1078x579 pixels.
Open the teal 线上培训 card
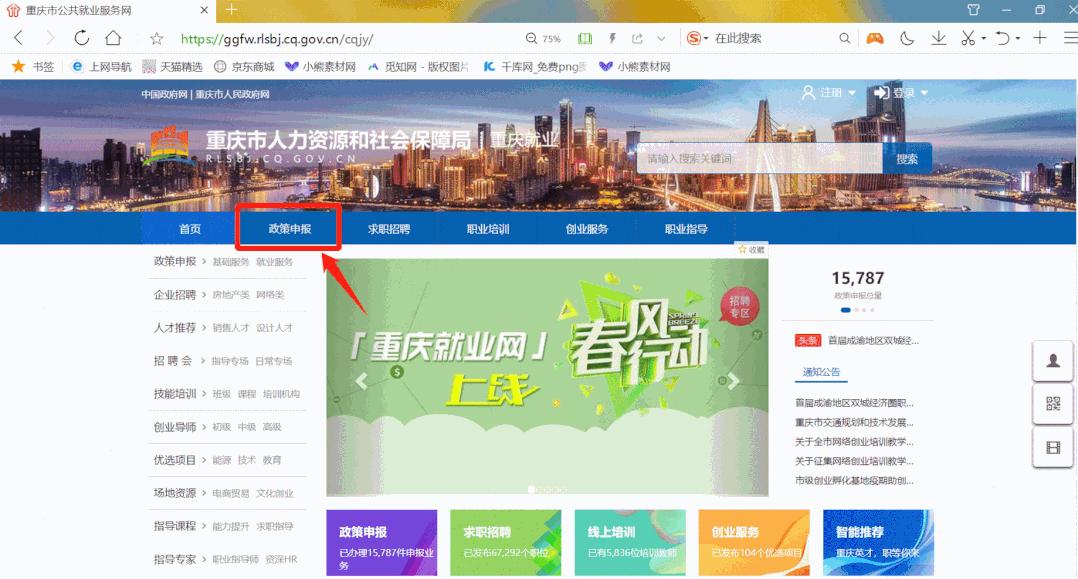point(630,543)
